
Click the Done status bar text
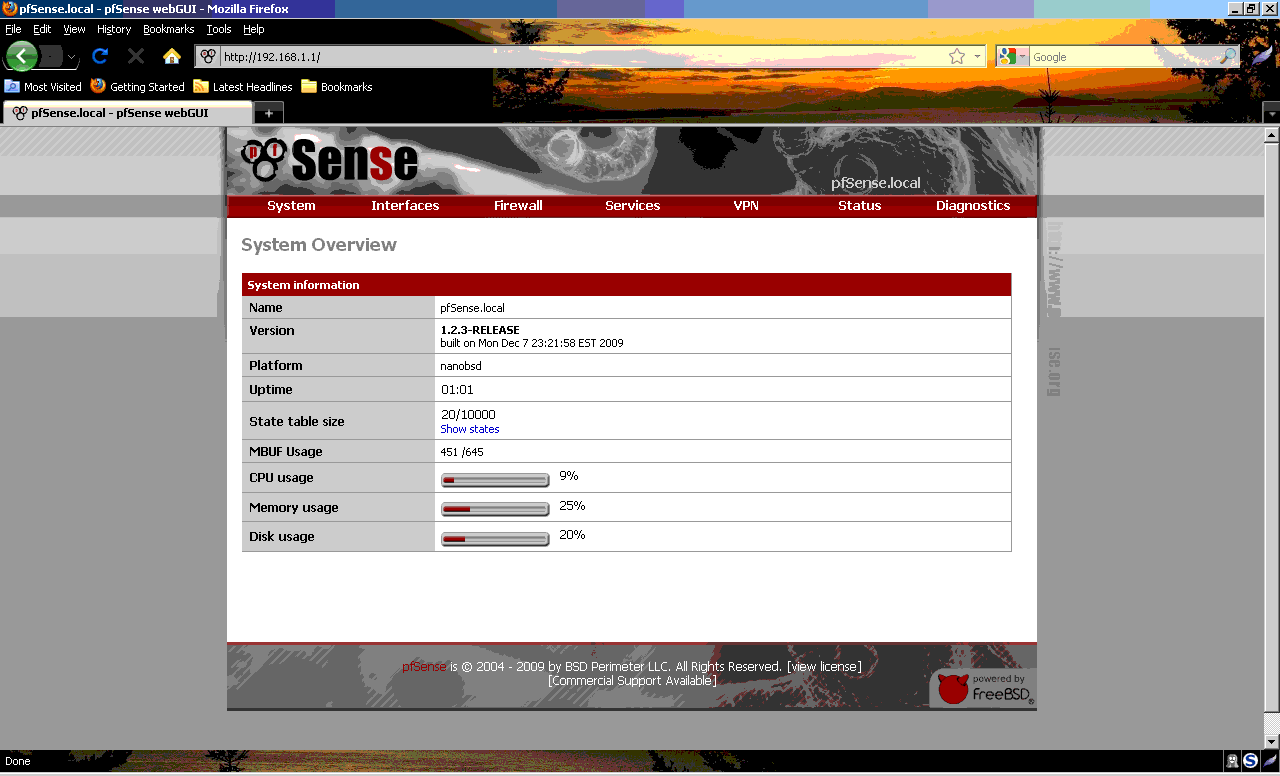click(18, 761)
